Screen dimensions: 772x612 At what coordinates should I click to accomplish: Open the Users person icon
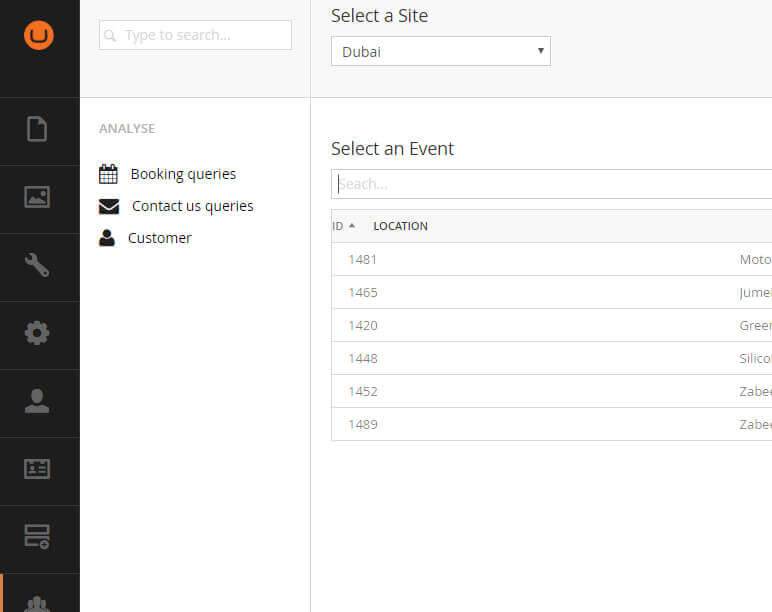pyautogui.click(x=37, y=401)
